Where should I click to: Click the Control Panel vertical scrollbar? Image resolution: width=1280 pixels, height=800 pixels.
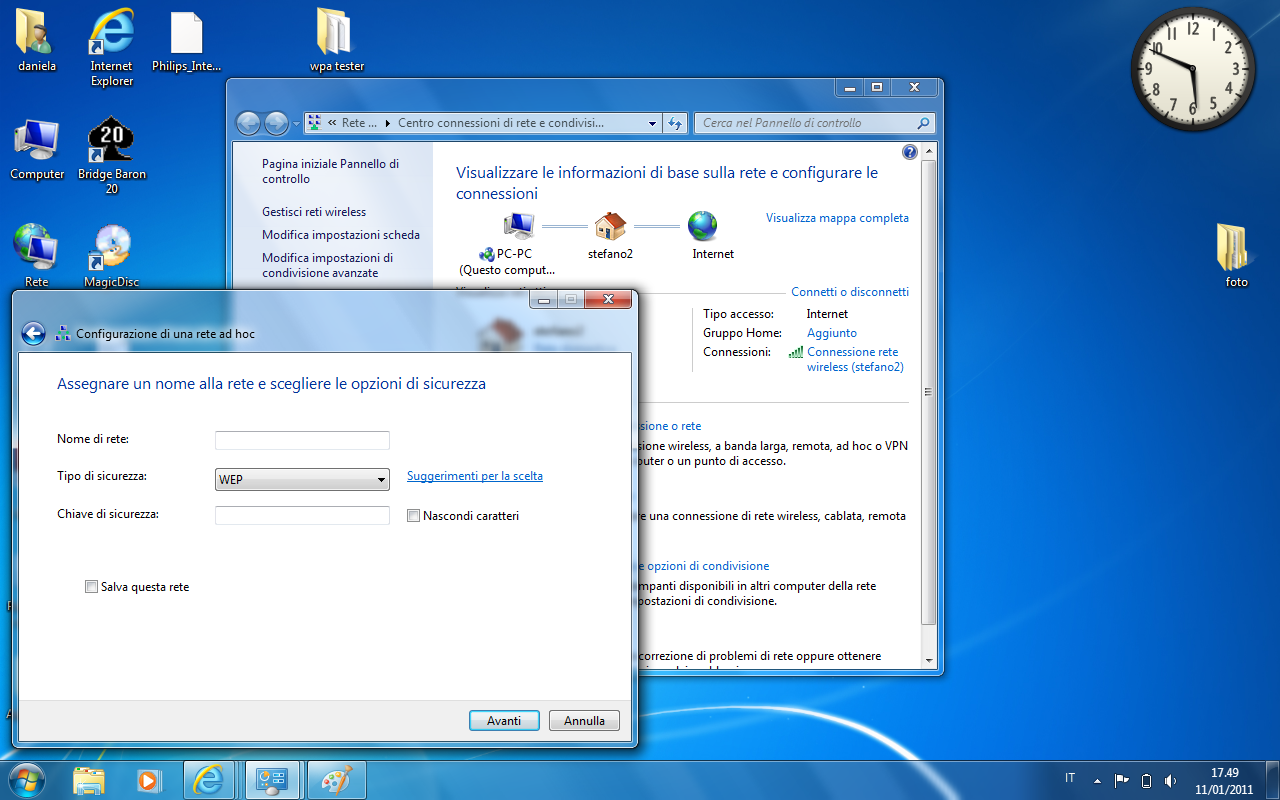[x=928, y=392]
